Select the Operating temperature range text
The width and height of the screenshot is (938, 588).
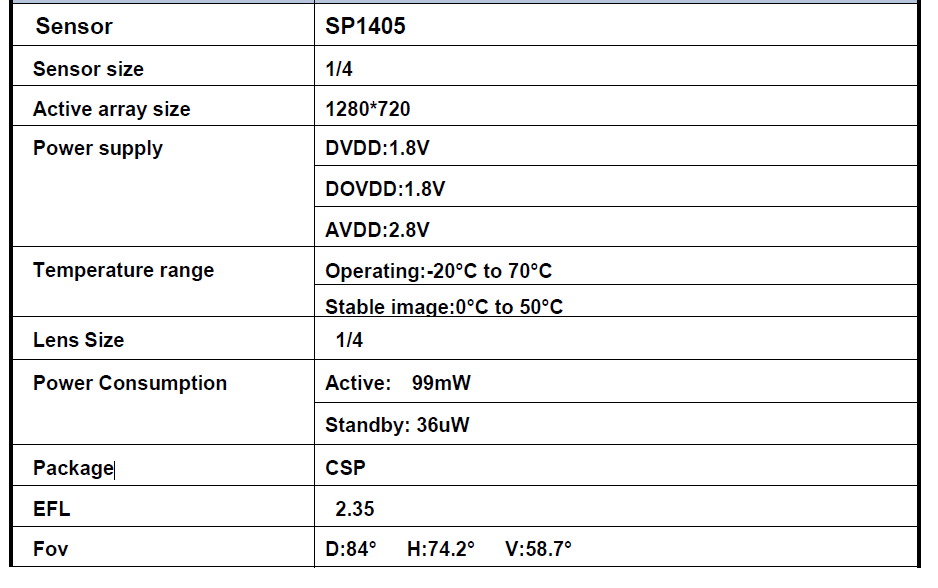tap(438, 271)
